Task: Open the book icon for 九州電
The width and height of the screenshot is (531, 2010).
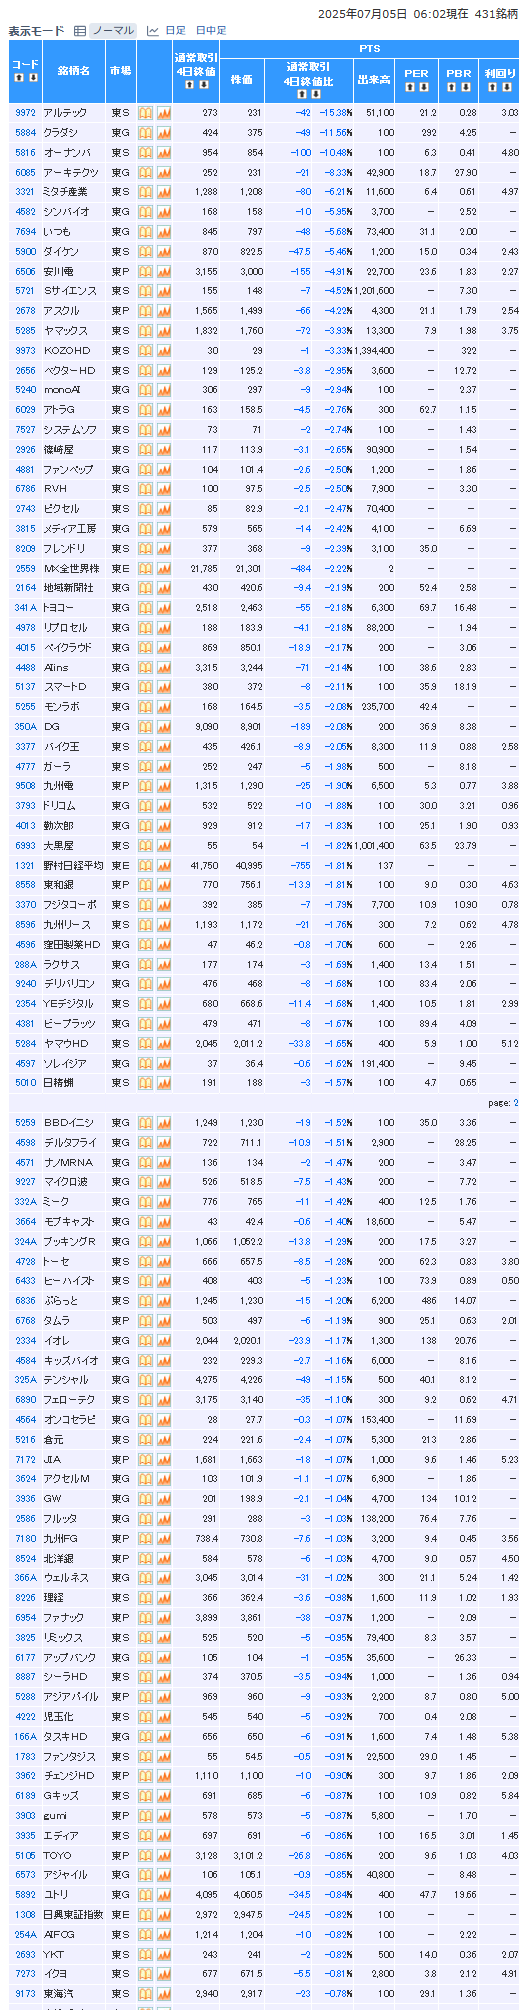Action: (146, 786)
